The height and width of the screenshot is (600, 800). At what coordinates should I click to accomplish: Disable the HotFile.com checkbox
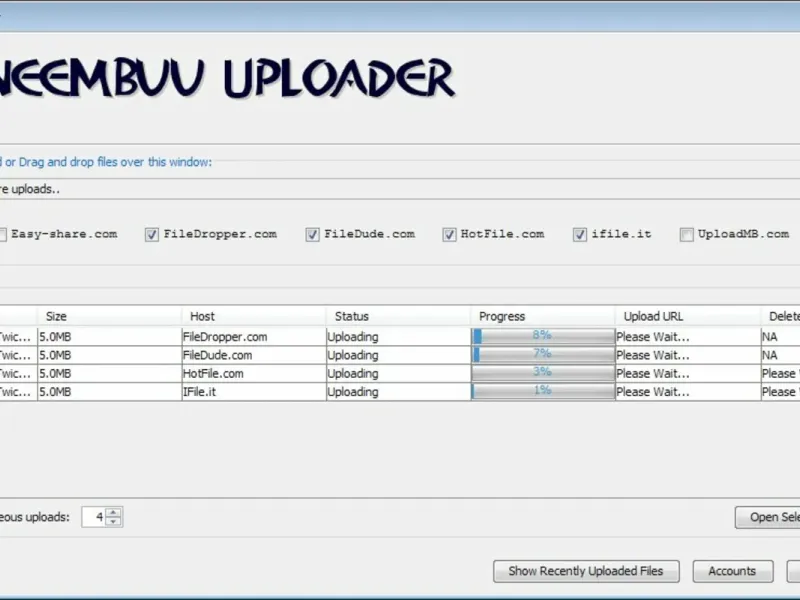pyautogui.click(x=449, y=234)
